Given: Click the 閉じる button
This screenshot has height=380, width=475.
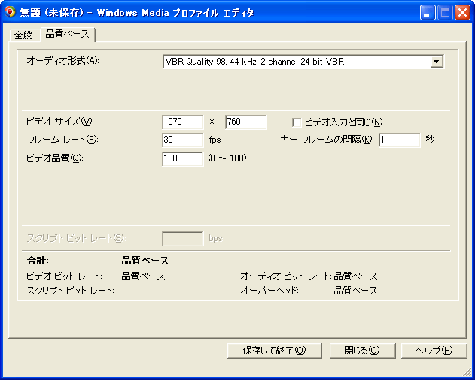Looking at the screenshot, I should pyautogui.click(x=362, y=351).
